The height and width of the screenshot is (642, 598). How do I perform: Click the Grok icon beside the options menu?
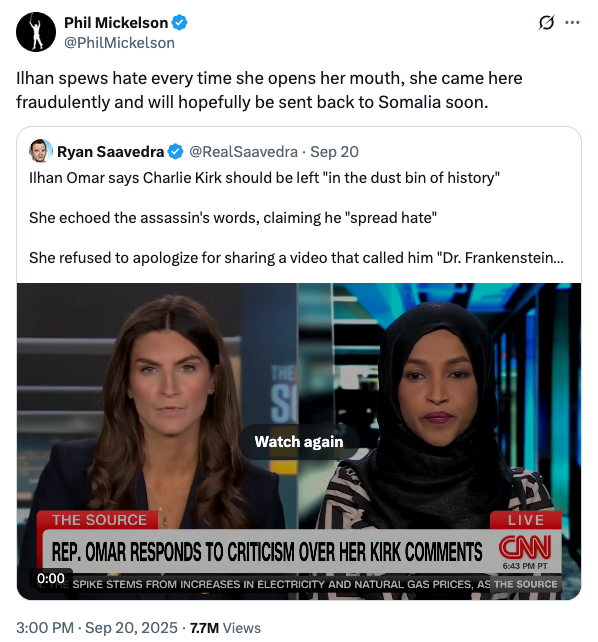[546, 23]
